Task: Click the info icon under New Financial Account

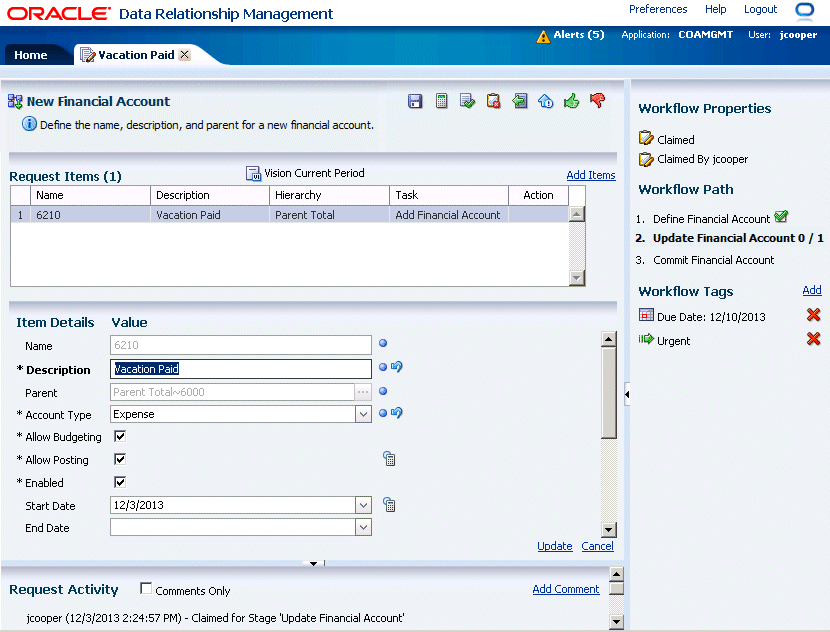Action: click(x=29, y=124)
